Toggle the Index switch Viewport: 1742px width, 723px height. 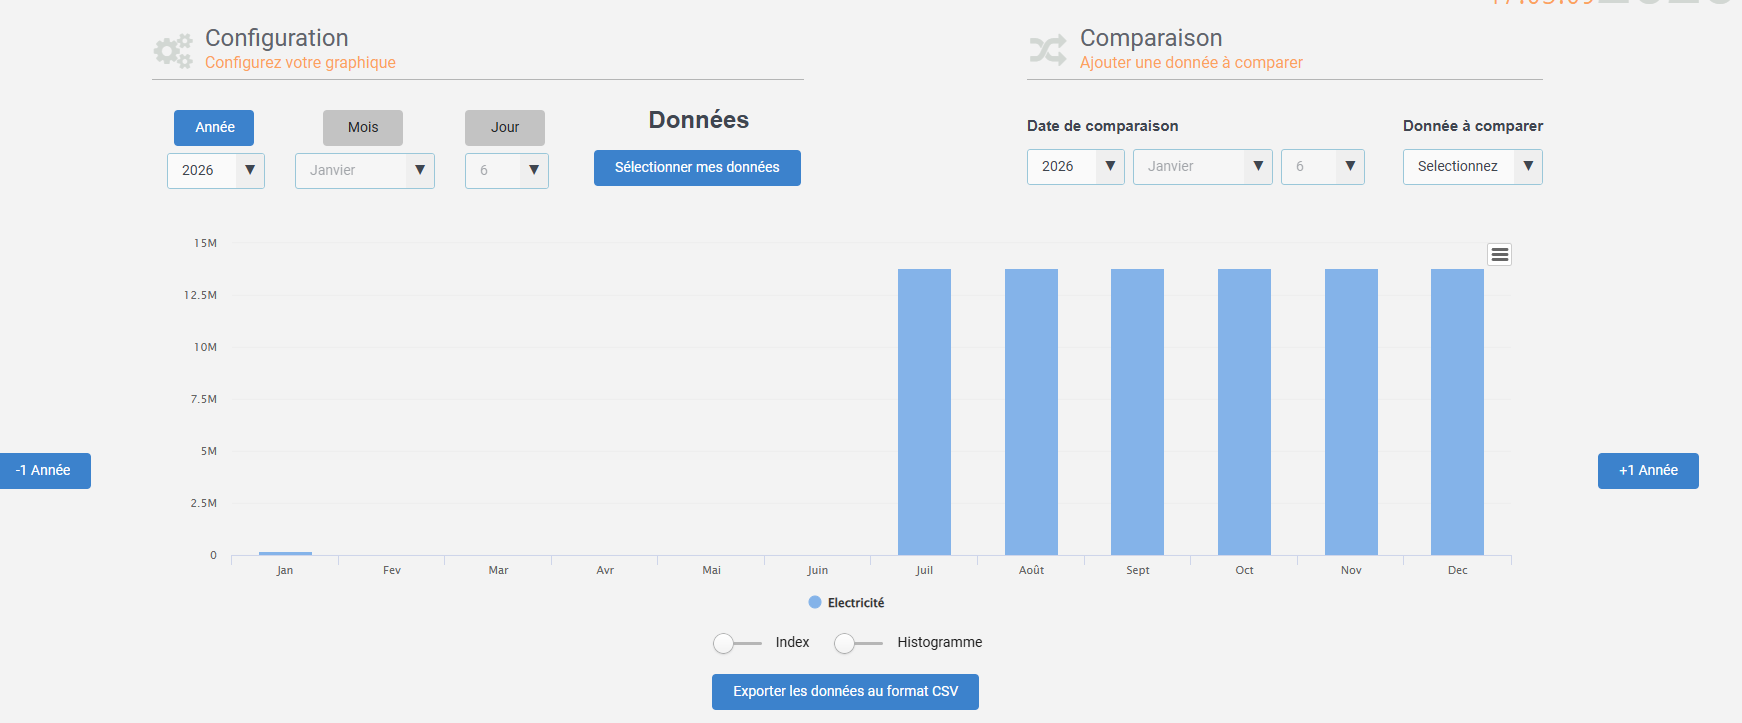click(x=737, y=643)
